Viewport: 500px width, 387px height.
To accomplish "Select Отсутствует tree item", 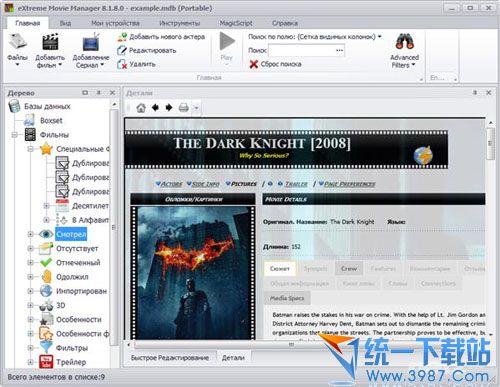I will click(x=69, y=248).
